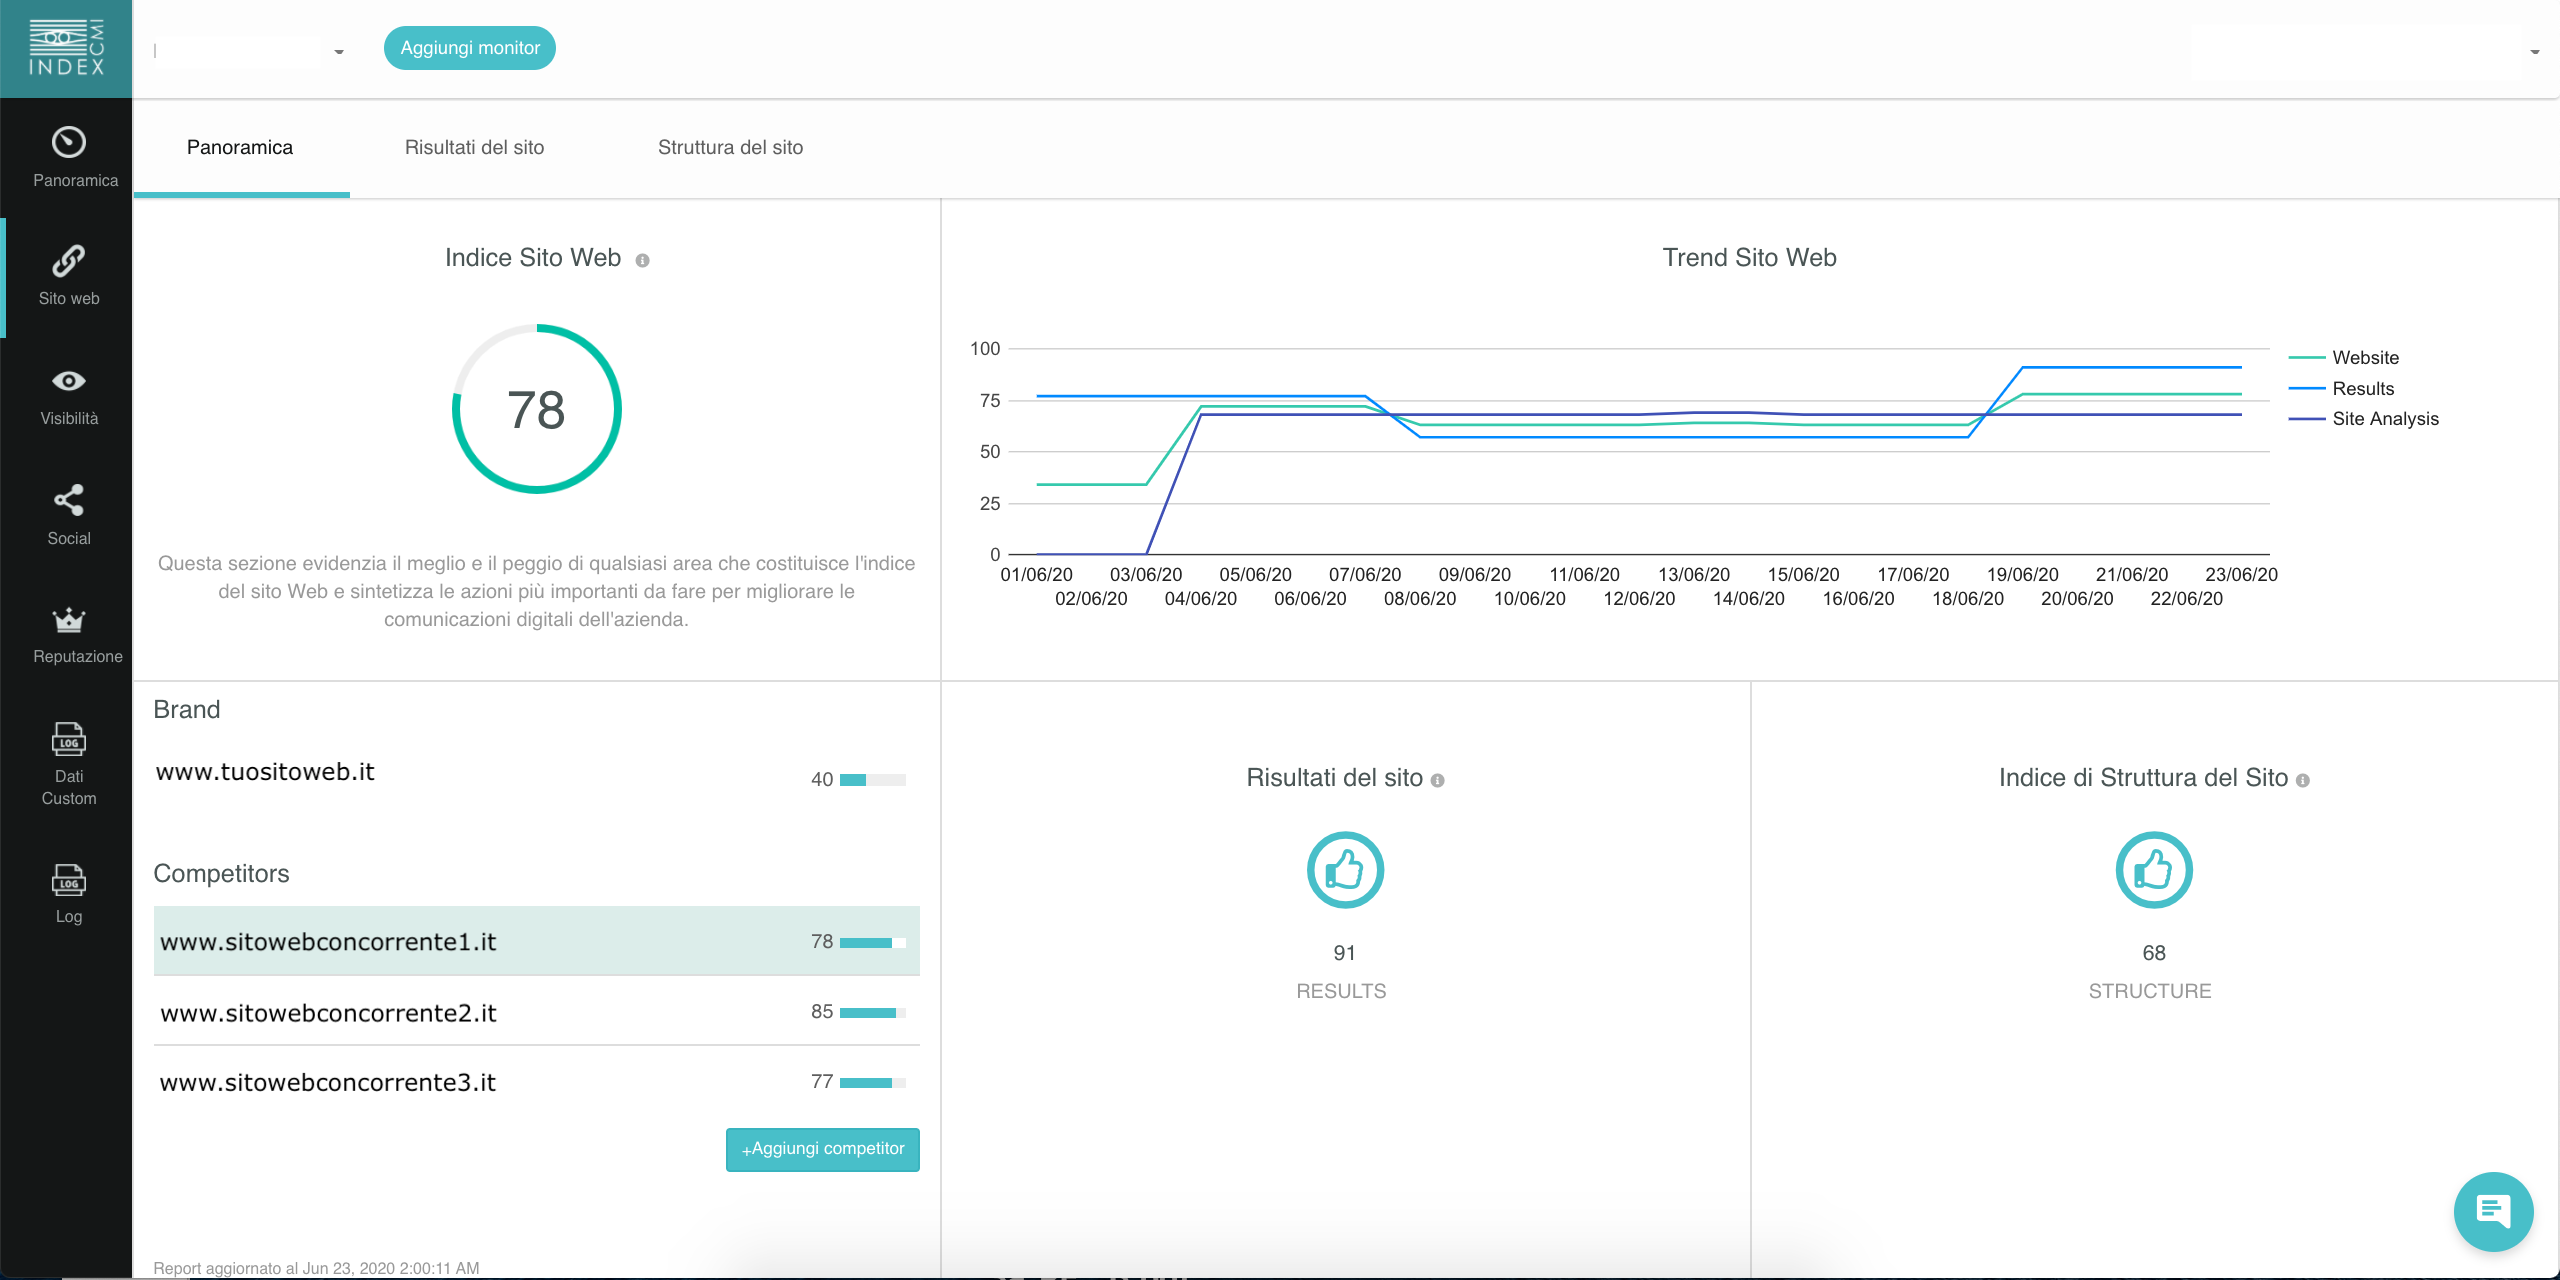Screen dimensions: 2560x1280
Task: Click the Sito web link icon
Action: click(68, 261)
